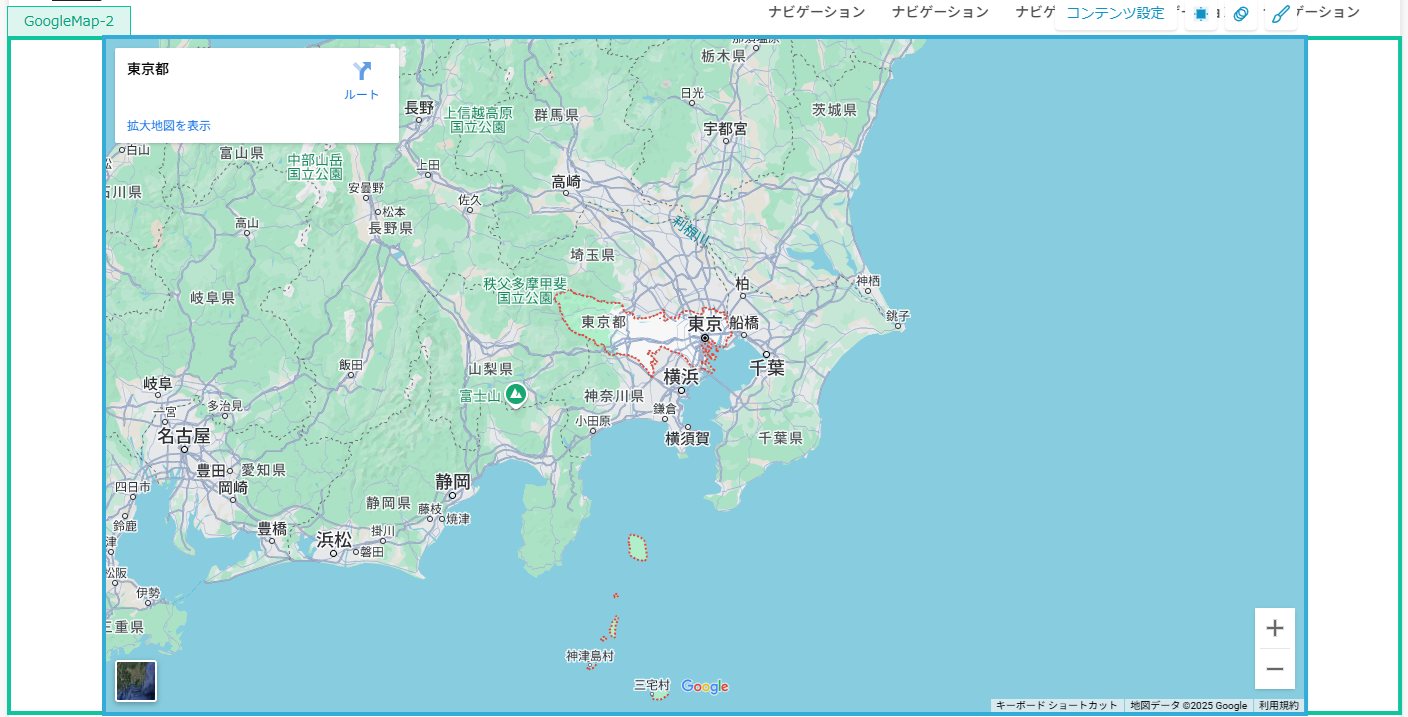The width and height of the screenshot is (1408, 717).
Task: Zoom in with the plus button
Action: point(1275,628)
